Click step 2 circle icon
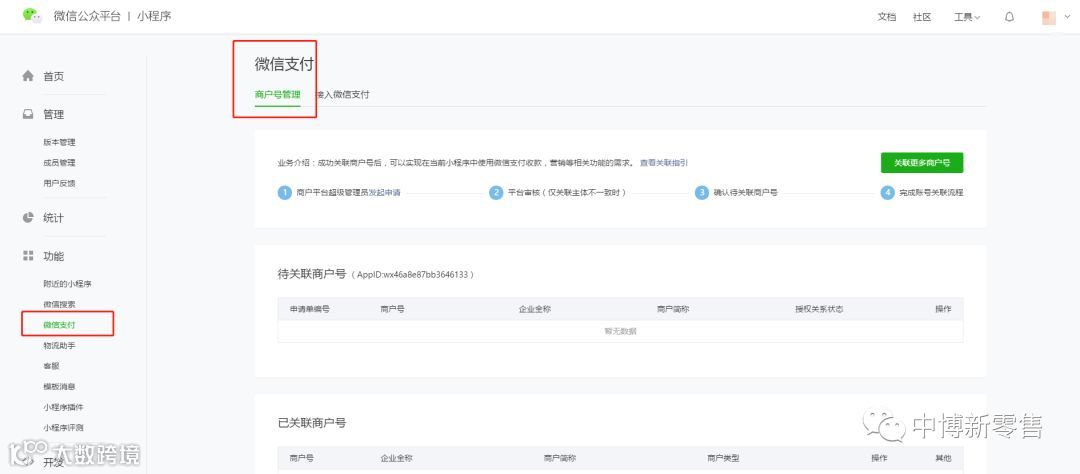1080x474 pixels. 496,193
